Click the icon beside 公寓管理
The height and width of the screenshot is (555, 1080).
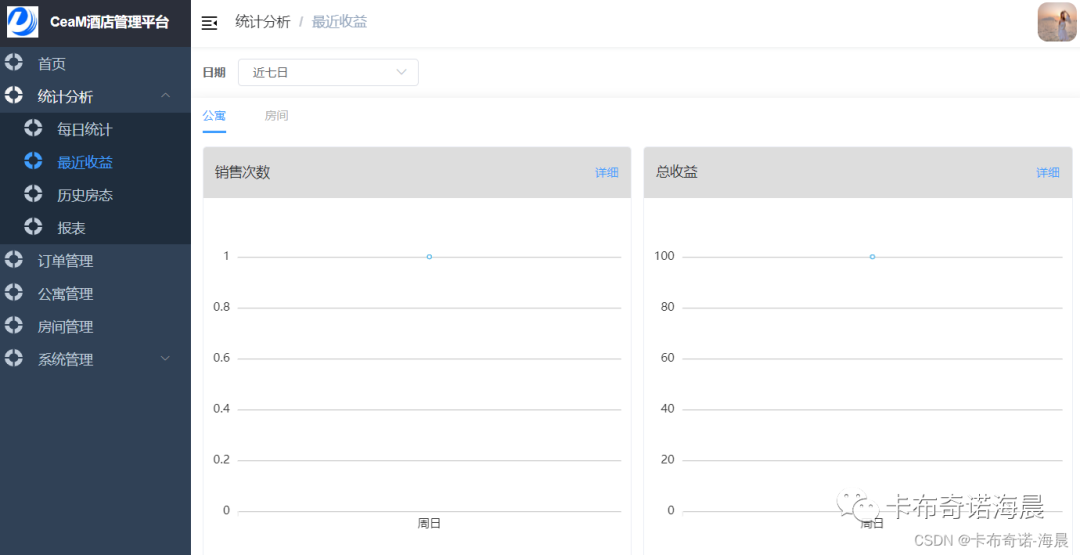[13, 293]
